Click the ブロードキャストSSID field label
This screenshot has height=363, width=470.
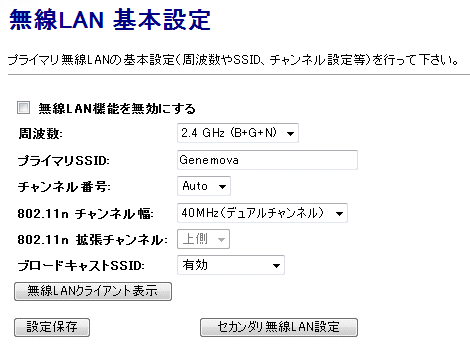tap(81, 266)
